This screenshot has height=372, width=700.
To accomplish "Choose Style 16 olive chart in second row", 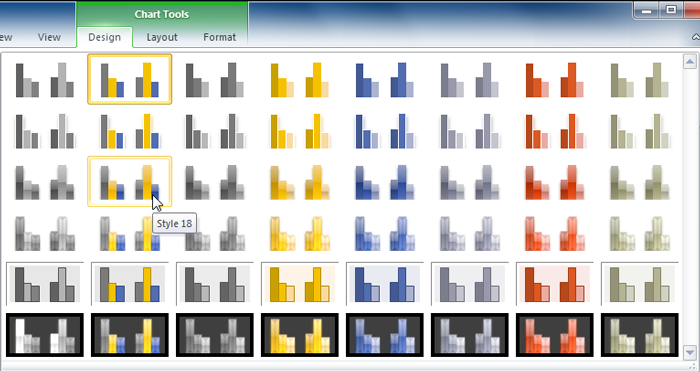I will [640, 131].
